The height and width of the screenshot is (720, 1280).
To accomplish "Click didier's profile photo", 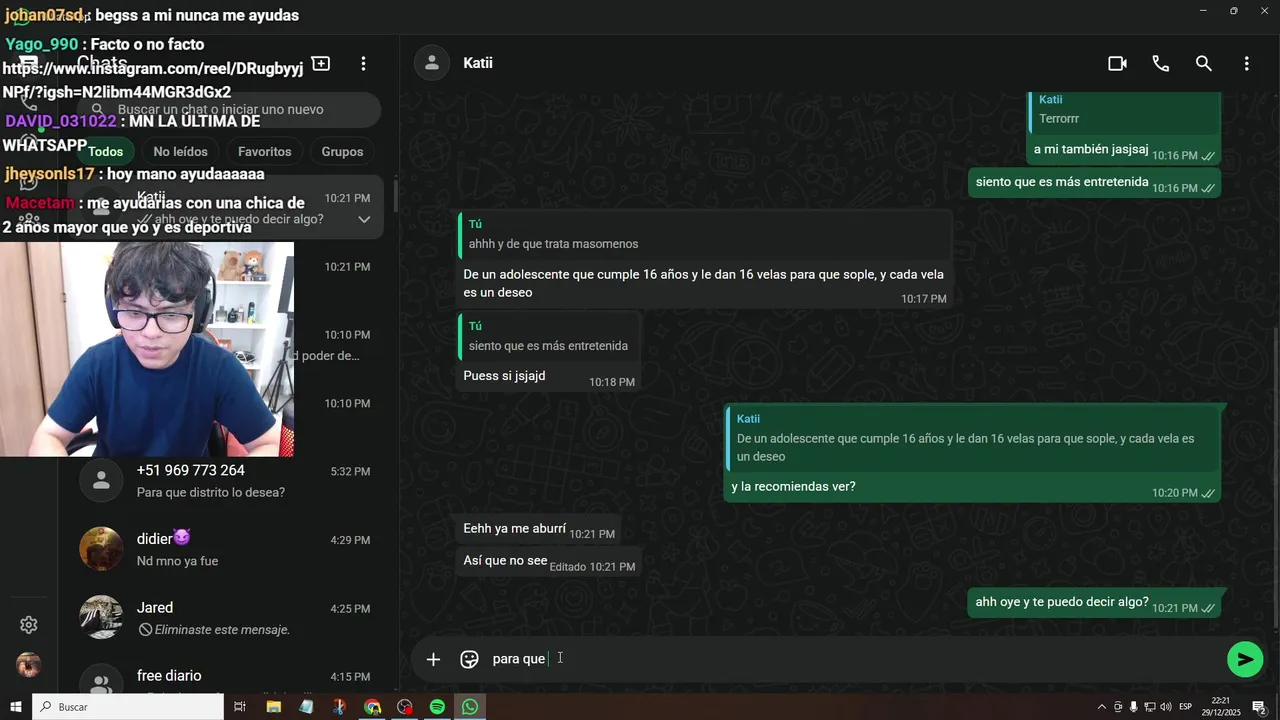I will [101, 549].
